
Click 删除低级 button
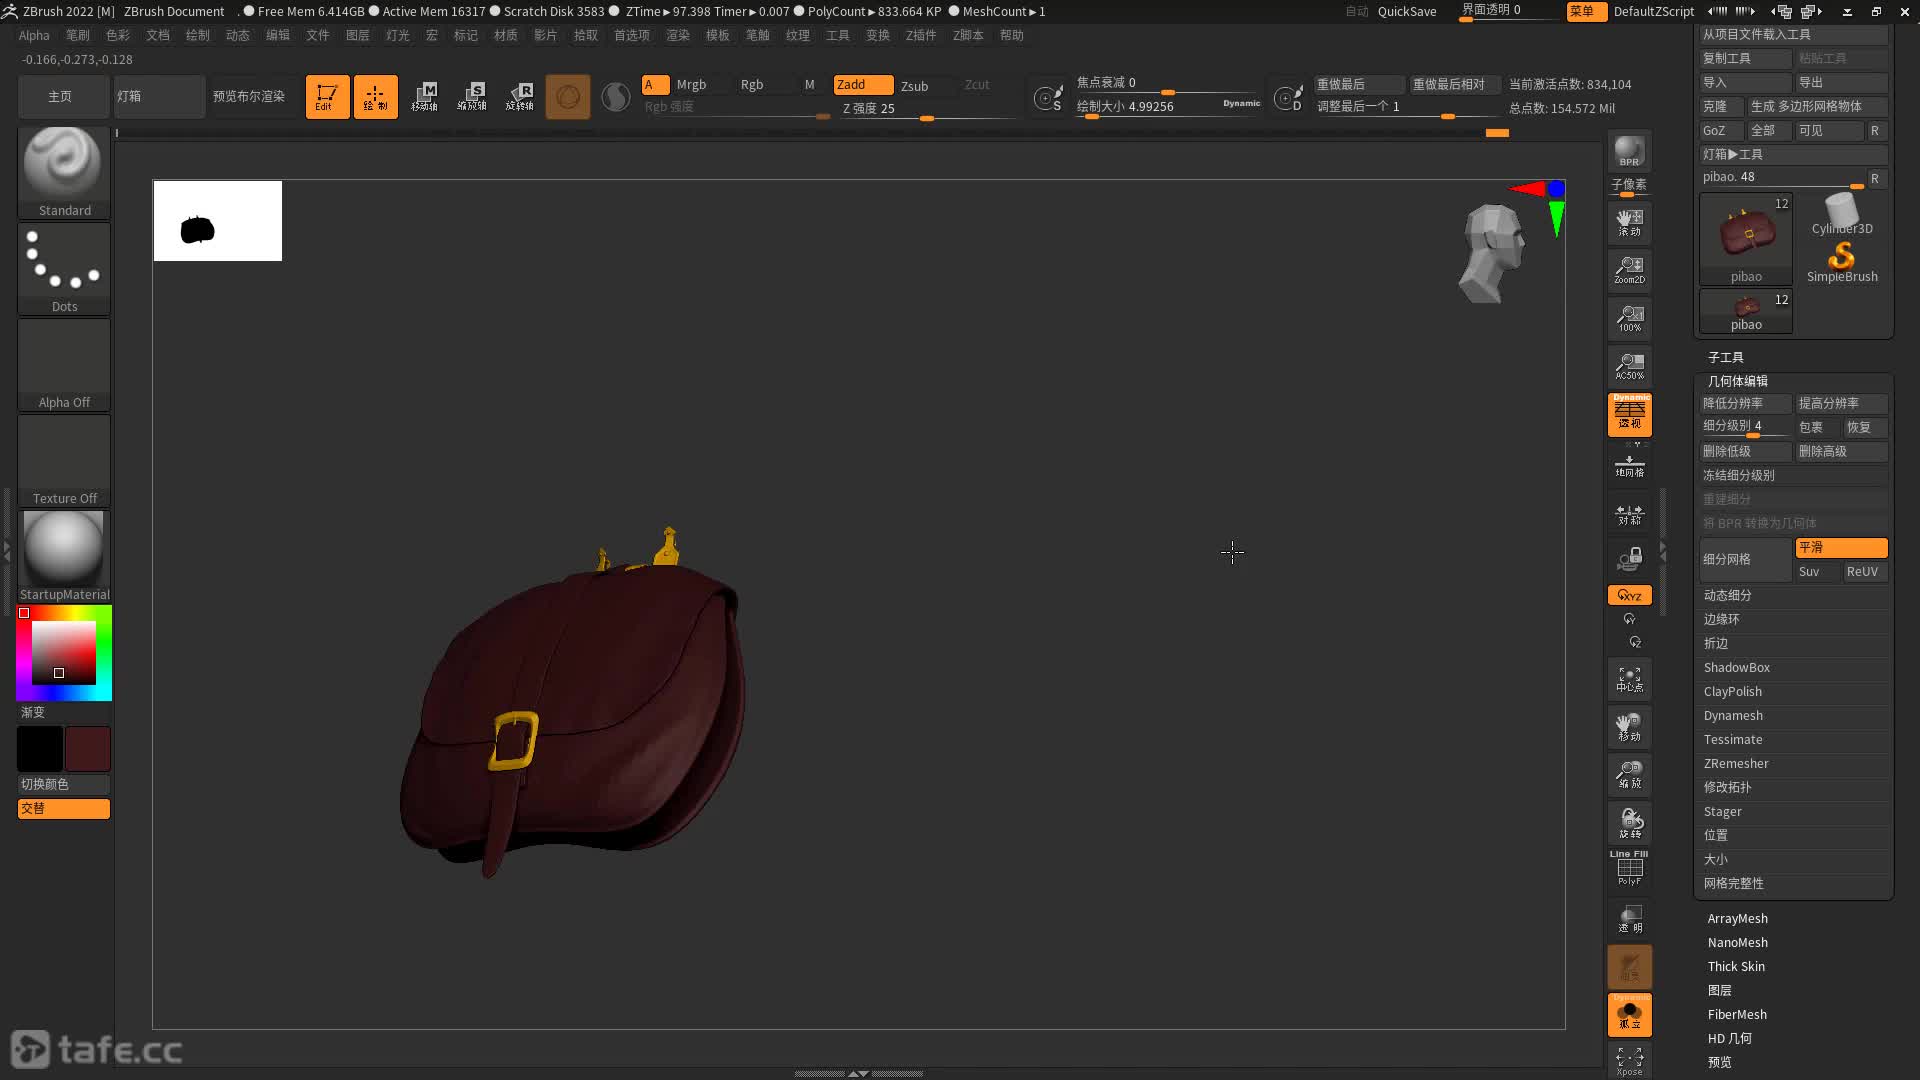pyautogui.click(x=1746, y=451)
